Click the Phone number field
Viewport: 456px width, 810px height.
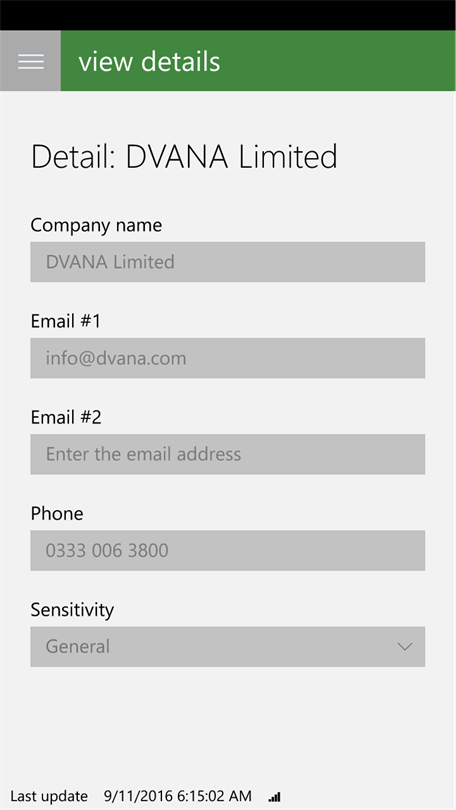coord(228,550)
